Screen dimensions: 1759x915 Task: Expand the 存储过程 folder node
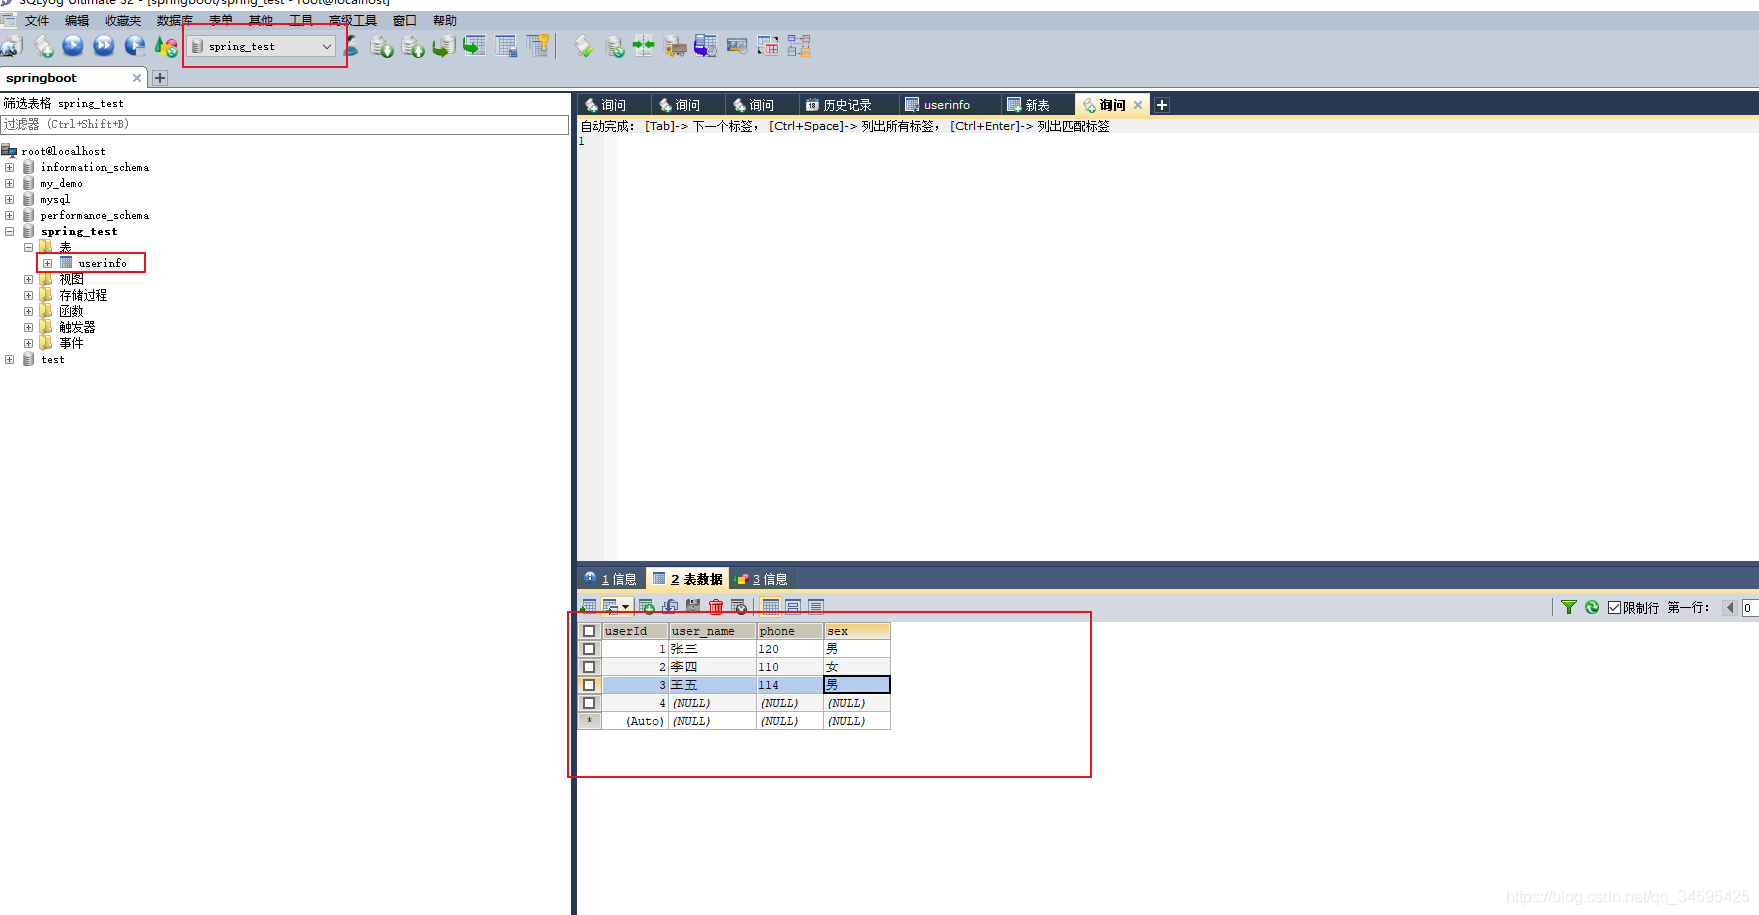28,295
